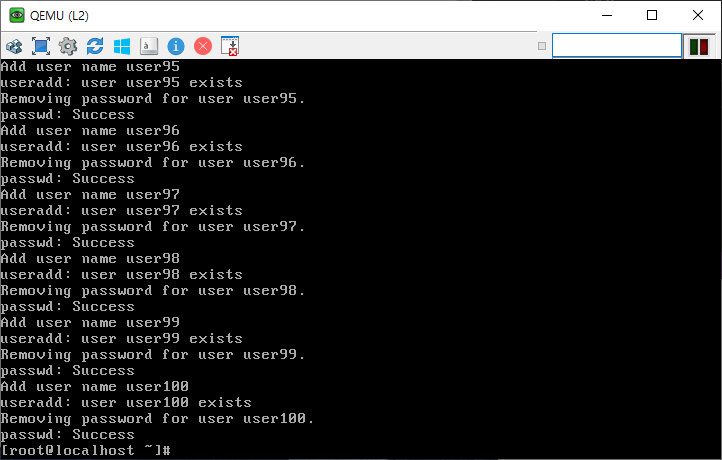Click 'Removing password for user user100.'

pyautogui.click(x=157, y=419)
